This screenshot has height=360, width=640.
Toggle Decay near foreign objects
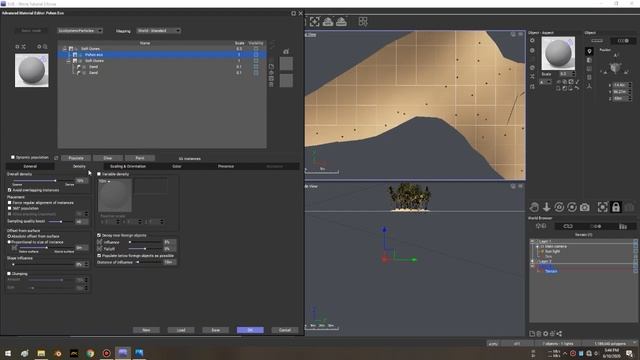99,236
